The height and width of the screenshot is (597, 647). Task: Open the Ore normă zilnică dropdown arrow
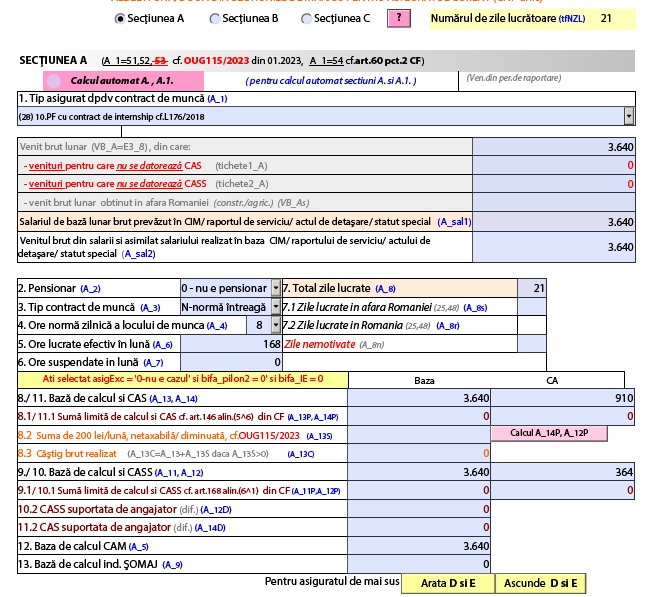point(276,325)
